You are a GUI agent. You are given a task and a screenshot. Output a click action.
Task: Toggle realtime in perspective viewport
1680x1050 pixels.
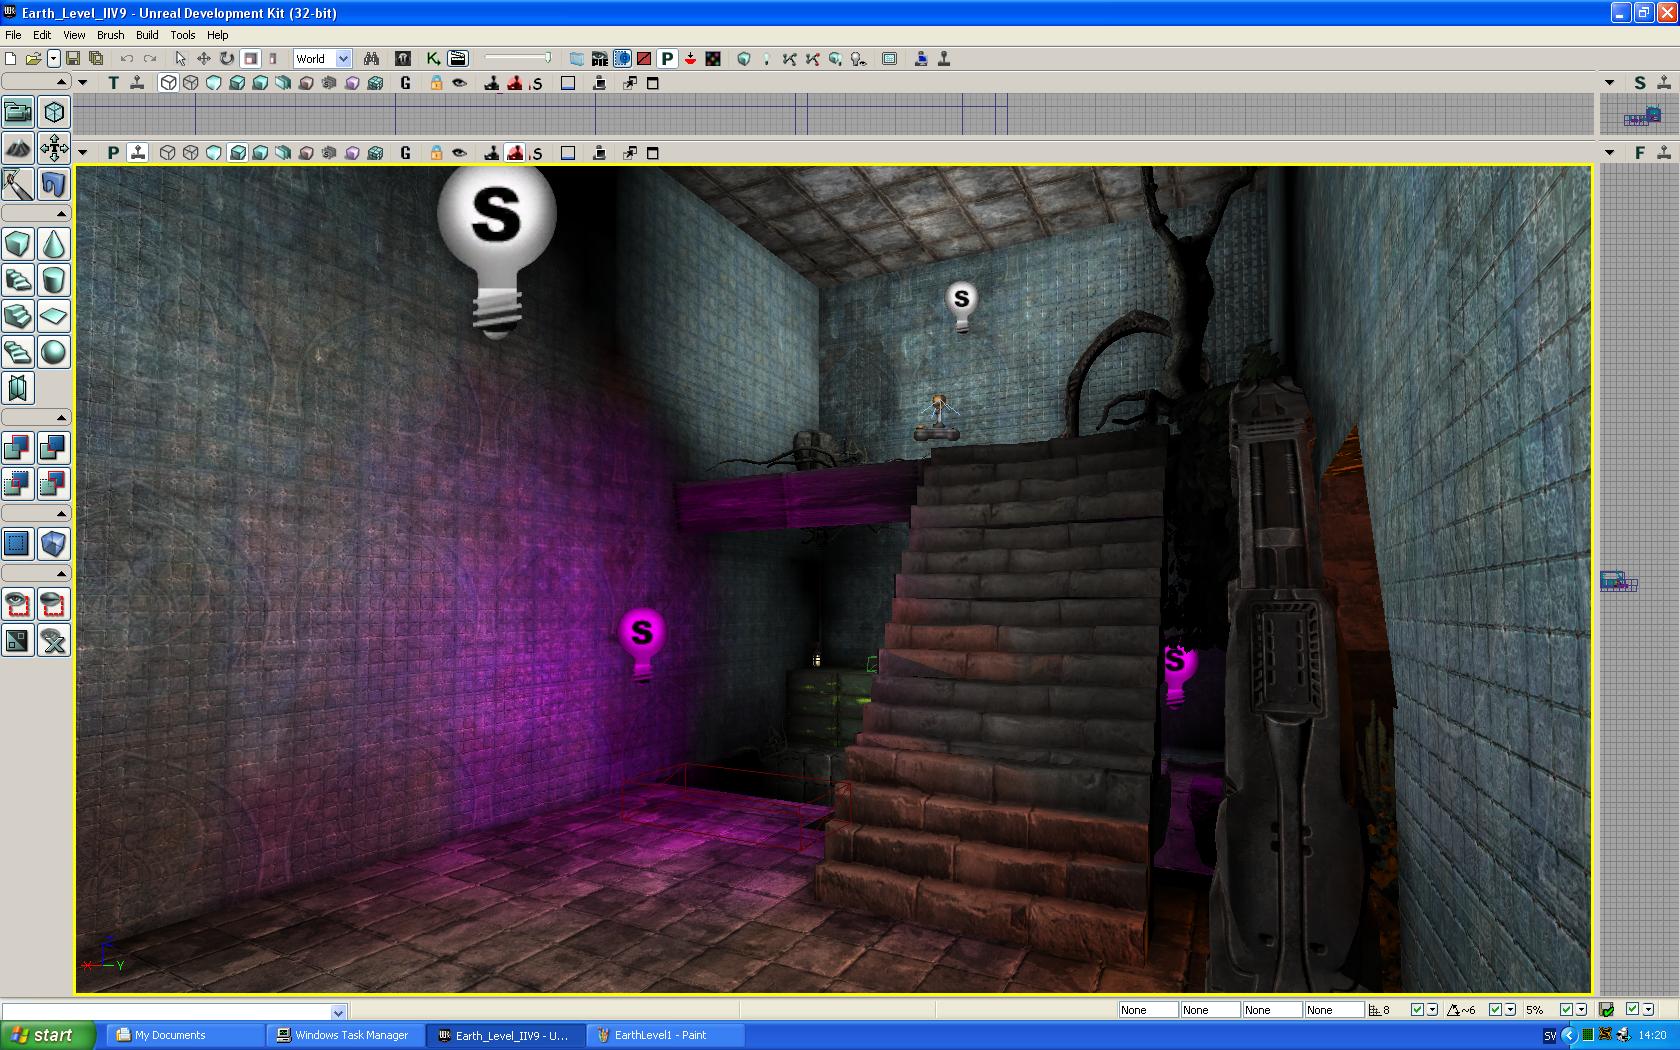138,153
